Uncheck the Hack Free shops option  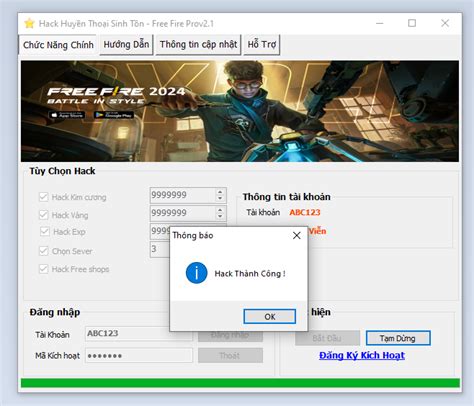tap(43, 269)
